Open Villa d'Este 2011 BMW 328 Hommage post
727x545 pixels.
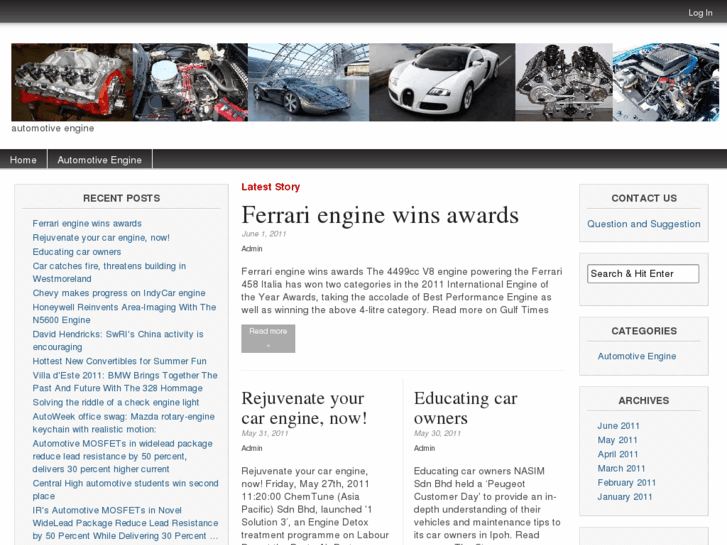coord(125,382)
